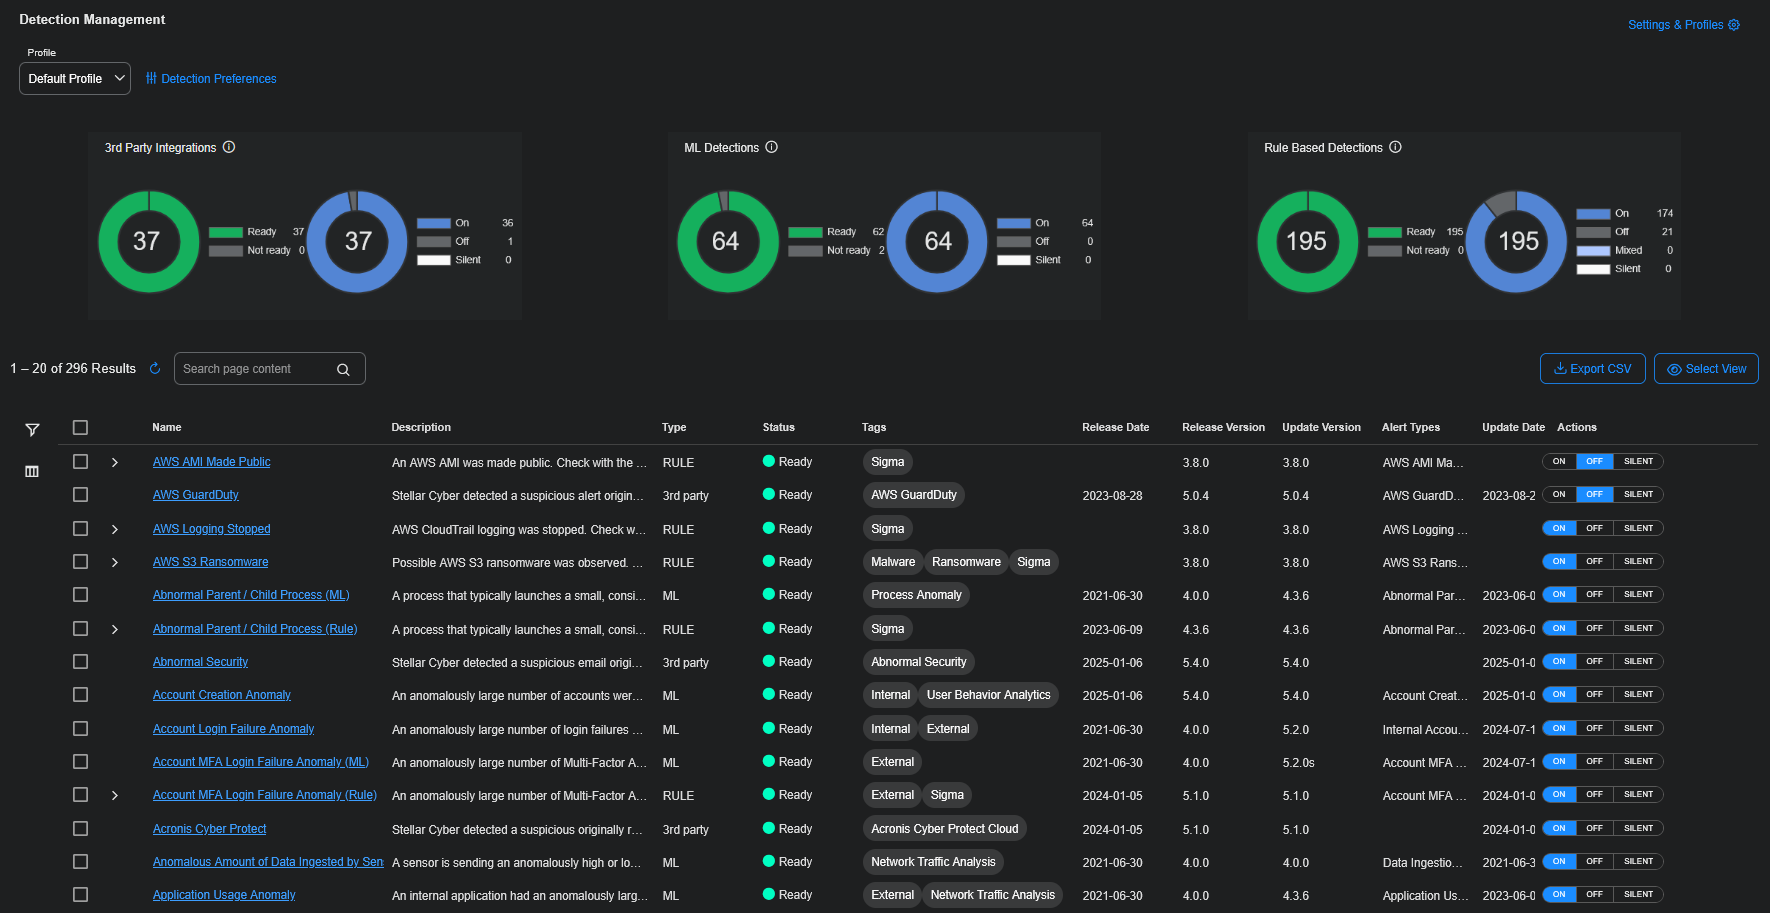Open the Account Creation Anomaly link
This screenshot has height=913, width=1770.
pos(222,696)
